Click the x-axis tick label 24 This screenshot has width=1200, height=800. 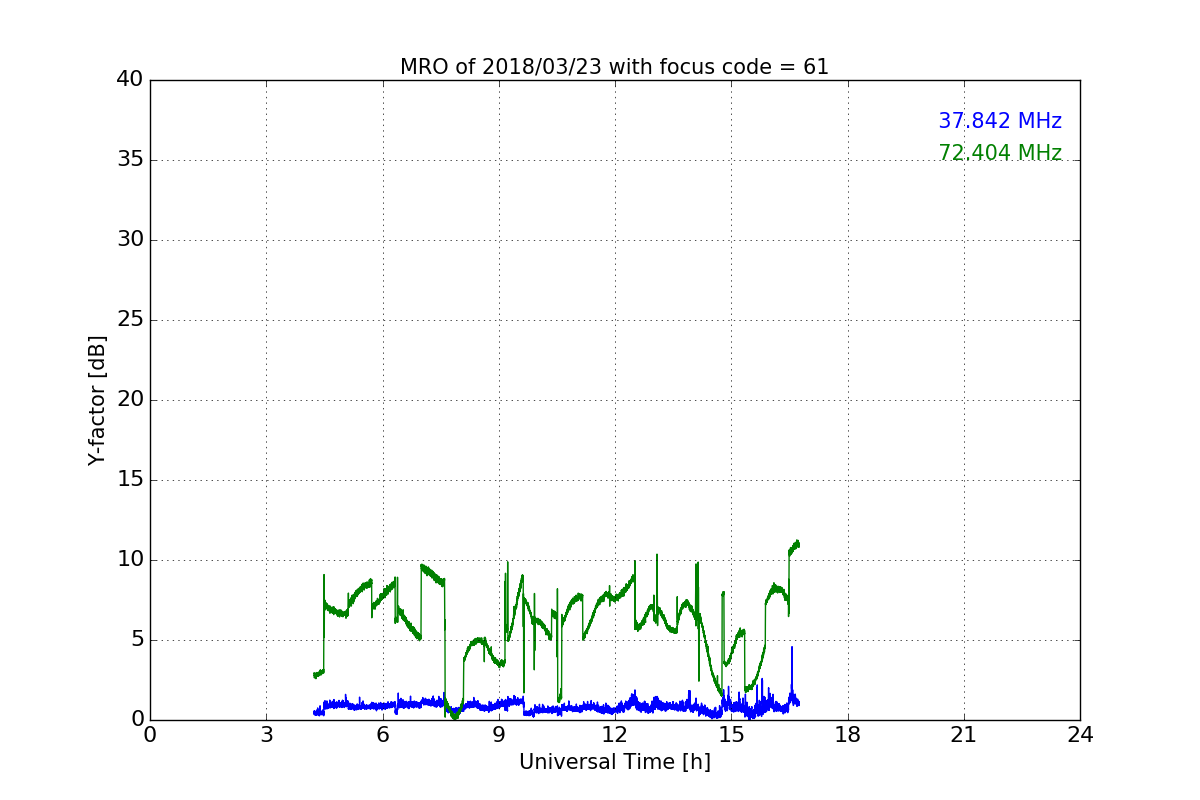[1080, 735]
